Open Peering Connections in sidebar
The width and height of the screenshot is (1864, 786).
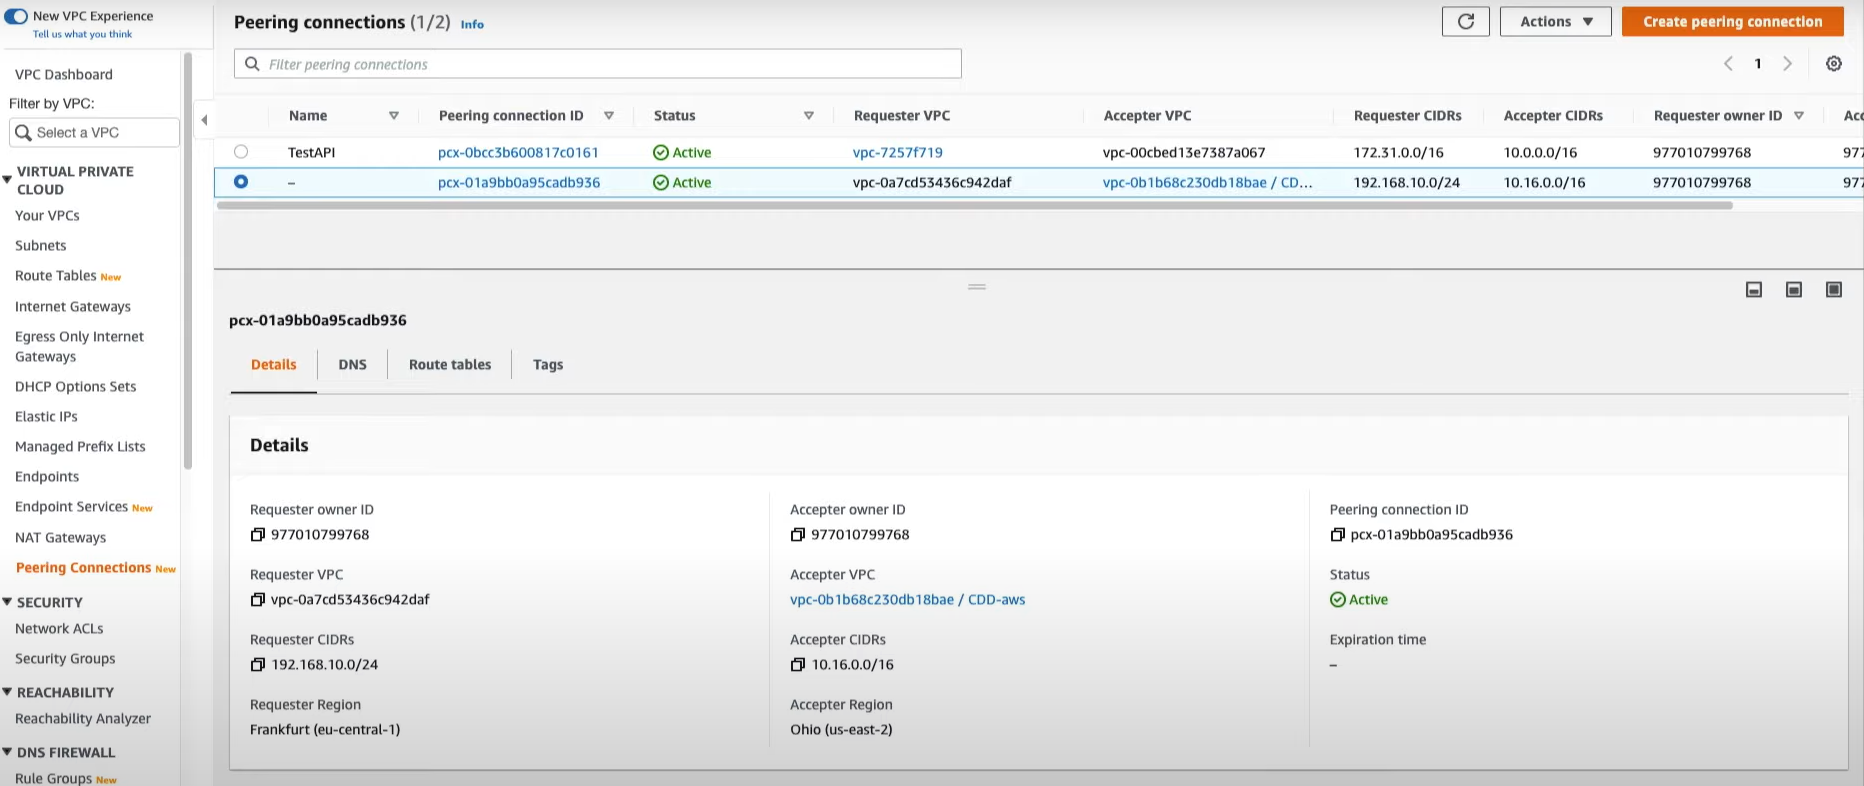click(83, 568)
